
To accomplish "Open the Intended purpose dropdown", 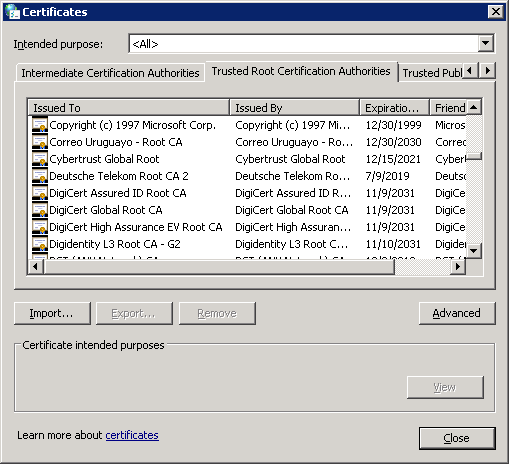I will pos(485,43).
